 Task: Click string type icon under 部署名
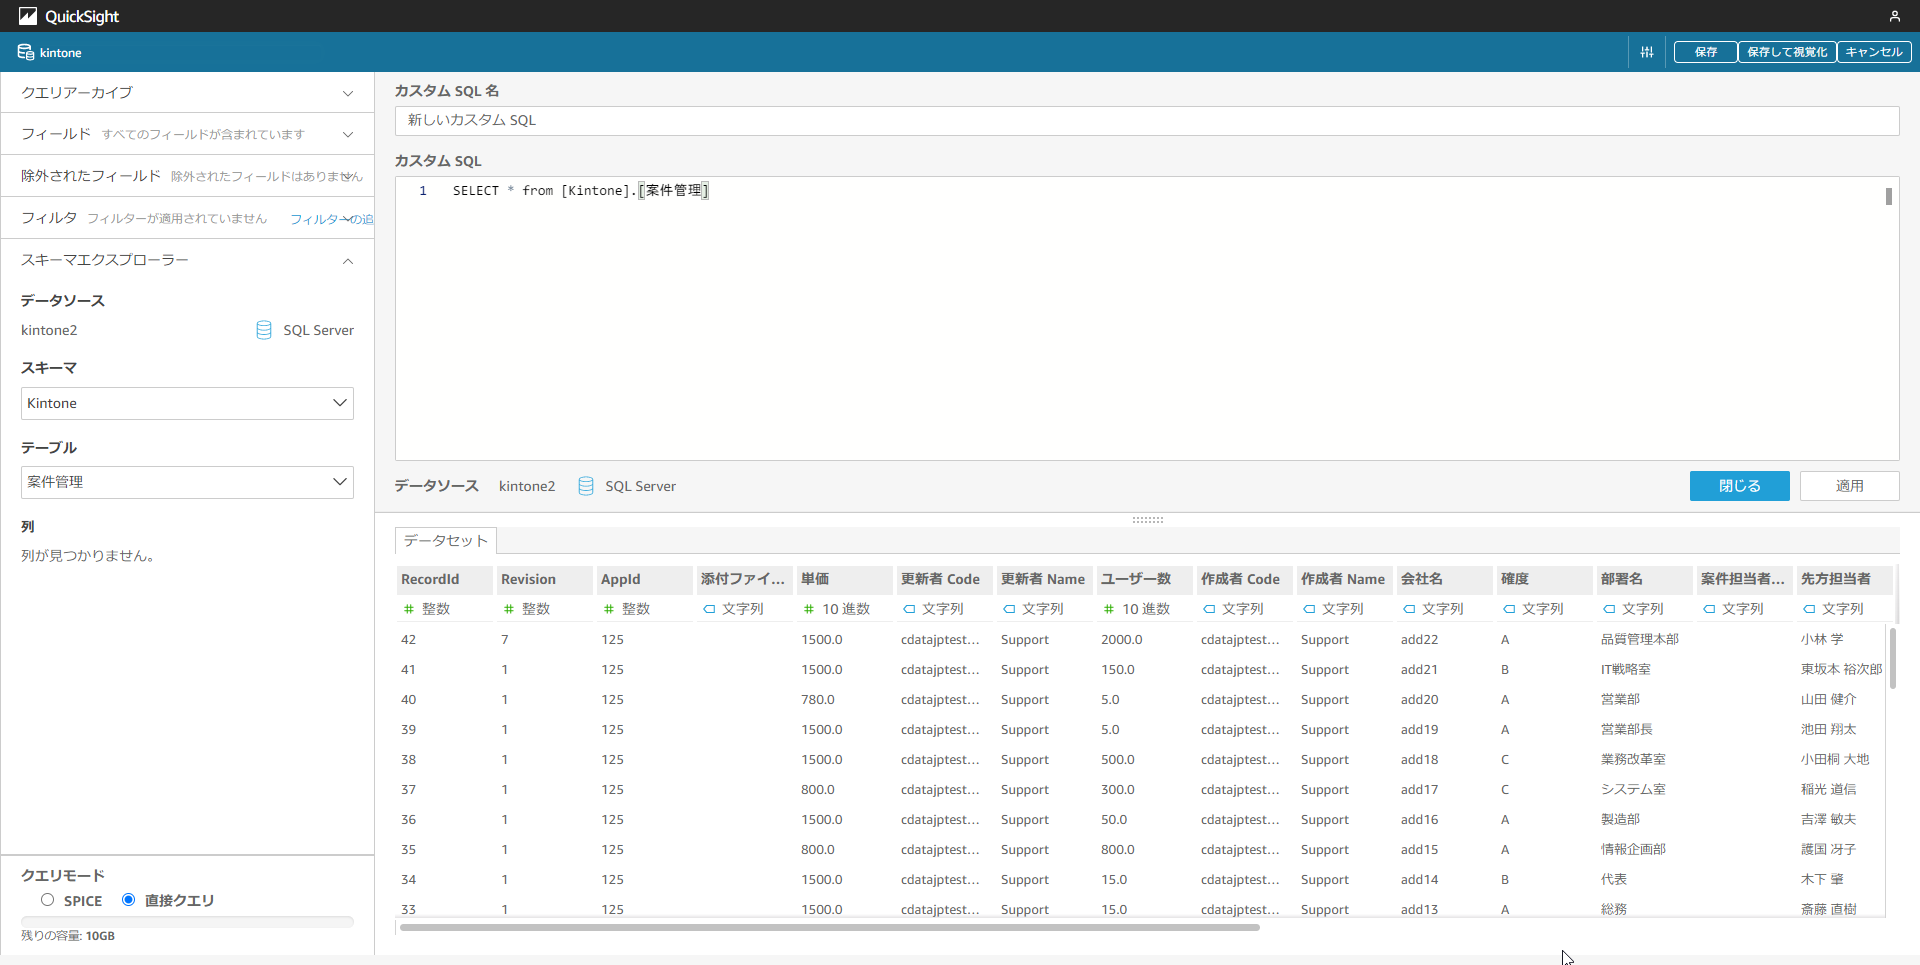click(1609, 609)
